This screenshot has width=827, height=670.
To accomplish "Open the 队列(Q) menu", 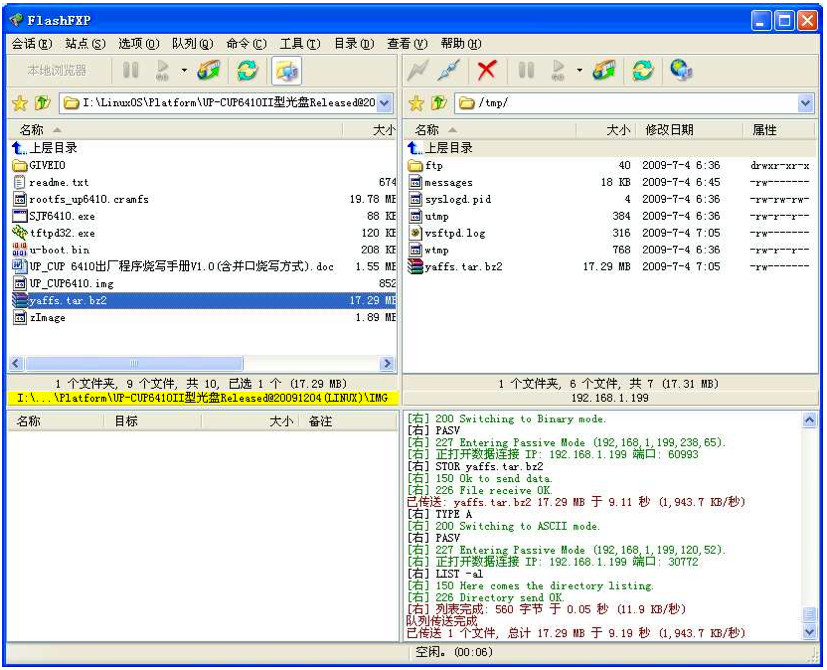I will click(x=193, y=44).
